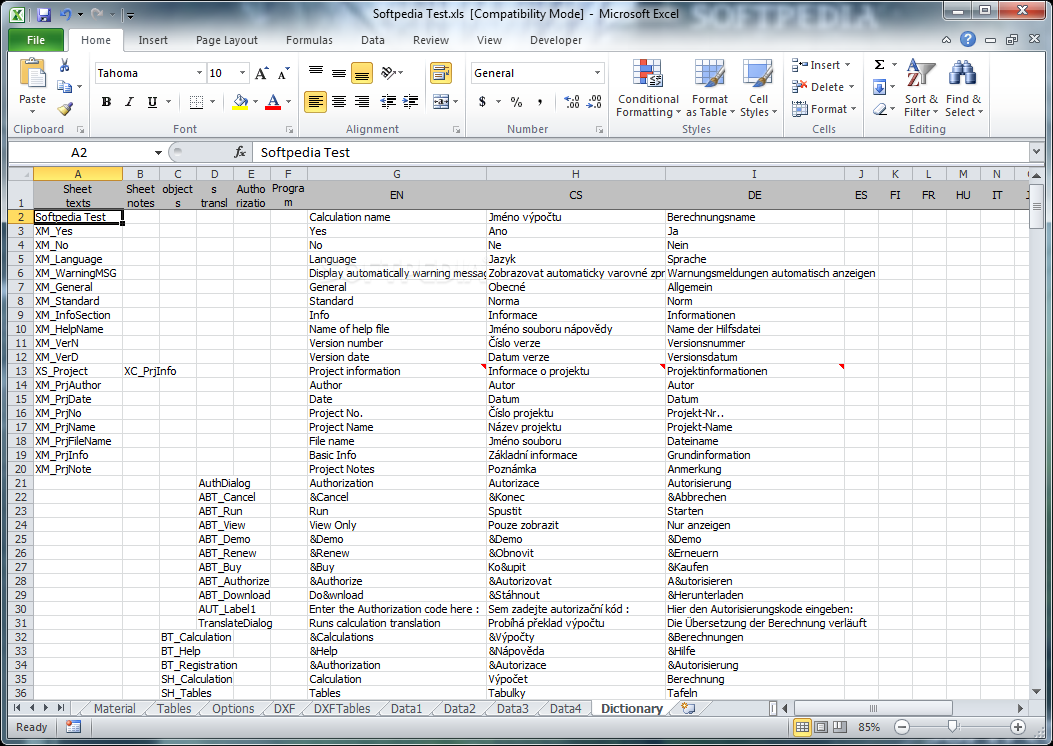This screenshot has height=746, width=1053.
Task: Apply Accounting dollar number format
Action: click(482, 102)
